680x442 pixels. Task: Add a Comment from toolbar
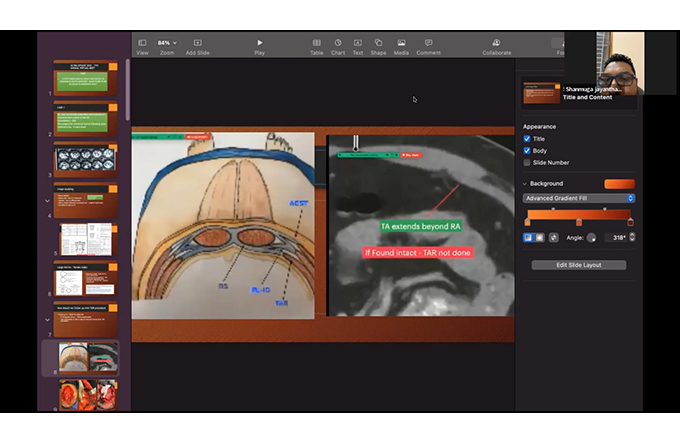point(428,47)
